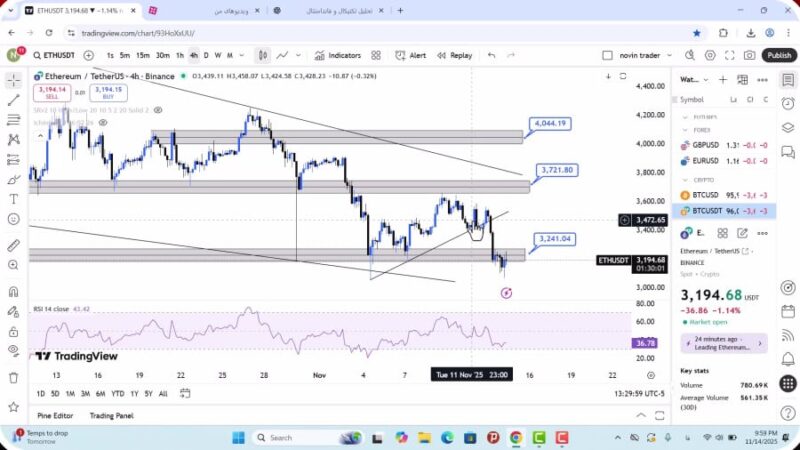The width and height of the screenshot is (800, 450).
Task: Open the chart type dropdown arrow
Action: point(300,56)
